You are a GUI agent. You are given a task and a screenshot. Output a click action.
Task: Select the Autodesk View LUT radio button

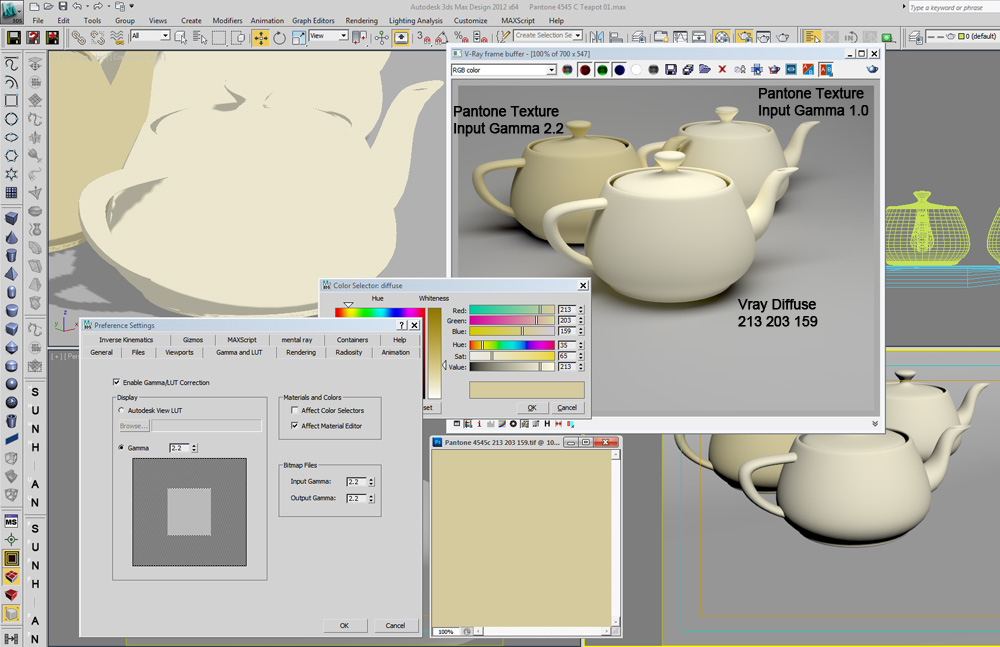(x=121, y=410)
